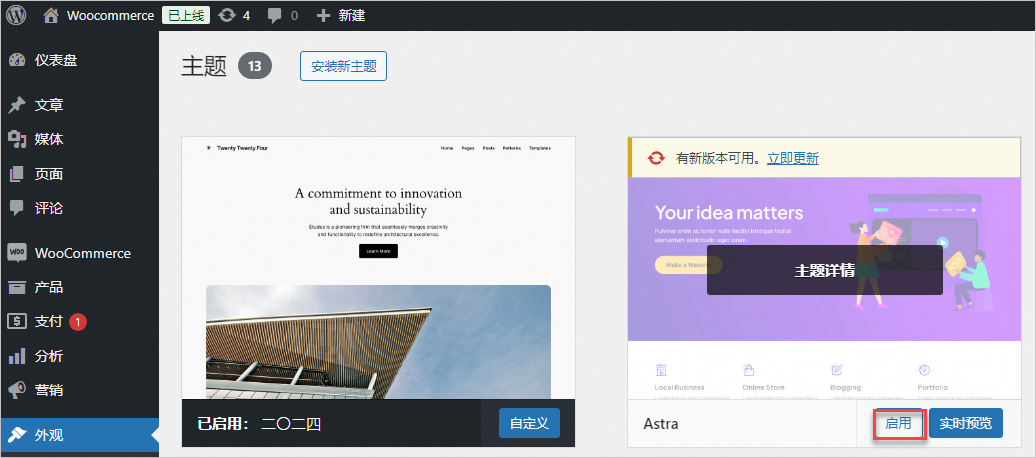Open the comments bubble icon
1036x458 pixels.
[275, 15]
